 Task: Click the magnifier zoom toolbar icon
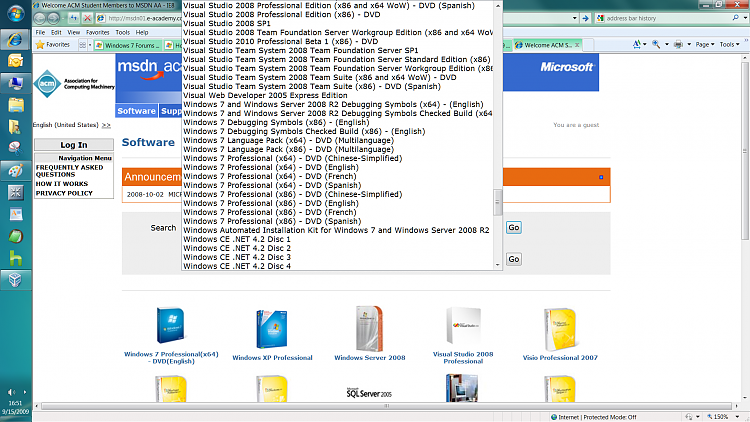pos(656,44)
